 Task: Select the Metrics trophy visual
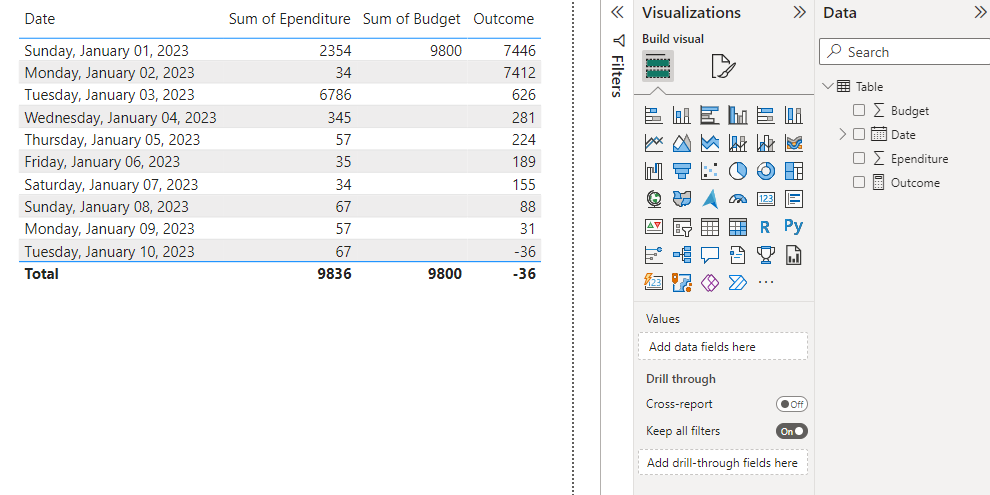pos(765,254)
